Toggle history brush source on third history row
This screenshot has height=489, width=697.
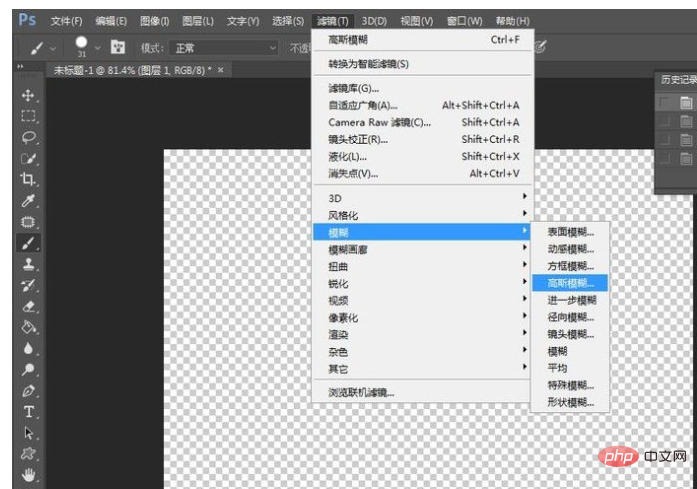[x=665, y=140]
